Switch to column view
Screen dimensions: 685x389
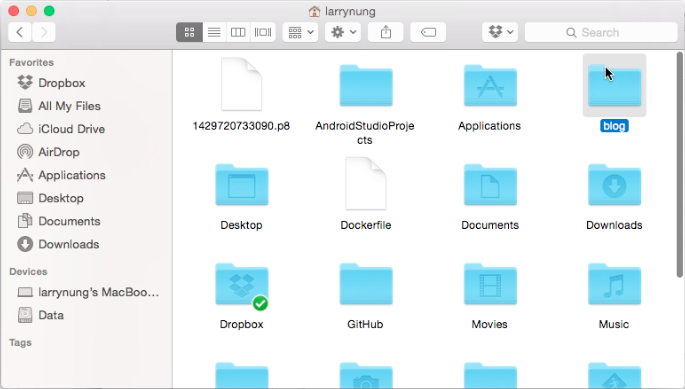238,32
